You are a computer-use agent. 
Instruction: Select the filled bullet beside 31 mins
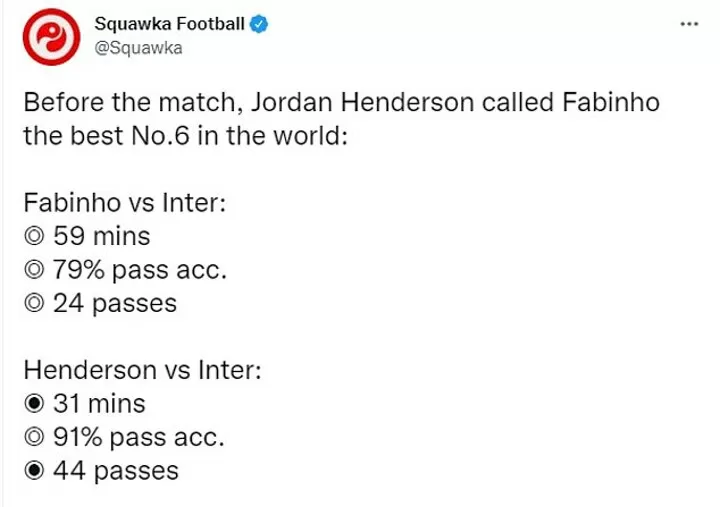pyautogui.click(x=33, y=405)
